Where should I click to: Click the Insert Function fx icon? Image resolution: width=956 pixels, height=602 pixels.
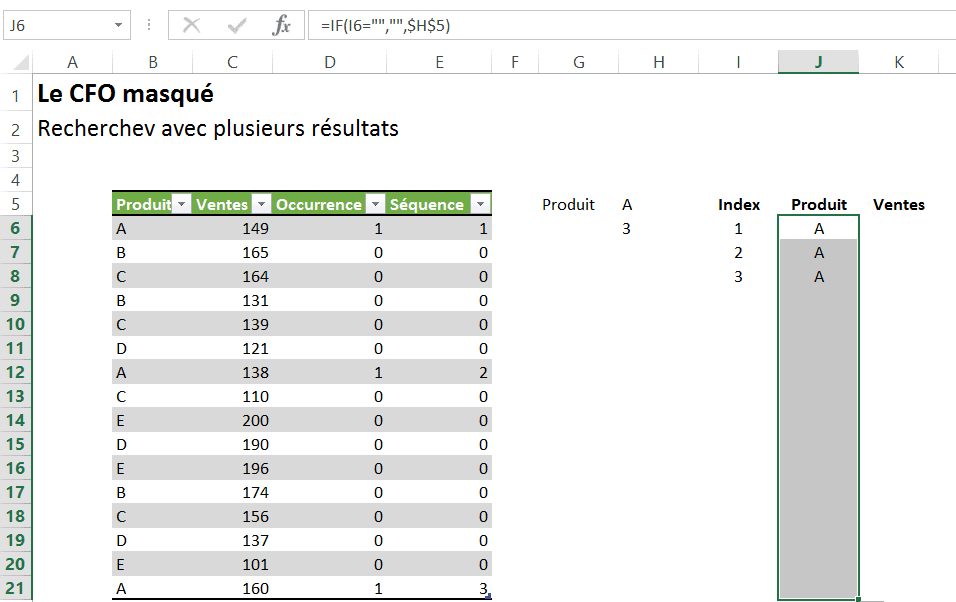pyautogui.click(x=282, y=26)
